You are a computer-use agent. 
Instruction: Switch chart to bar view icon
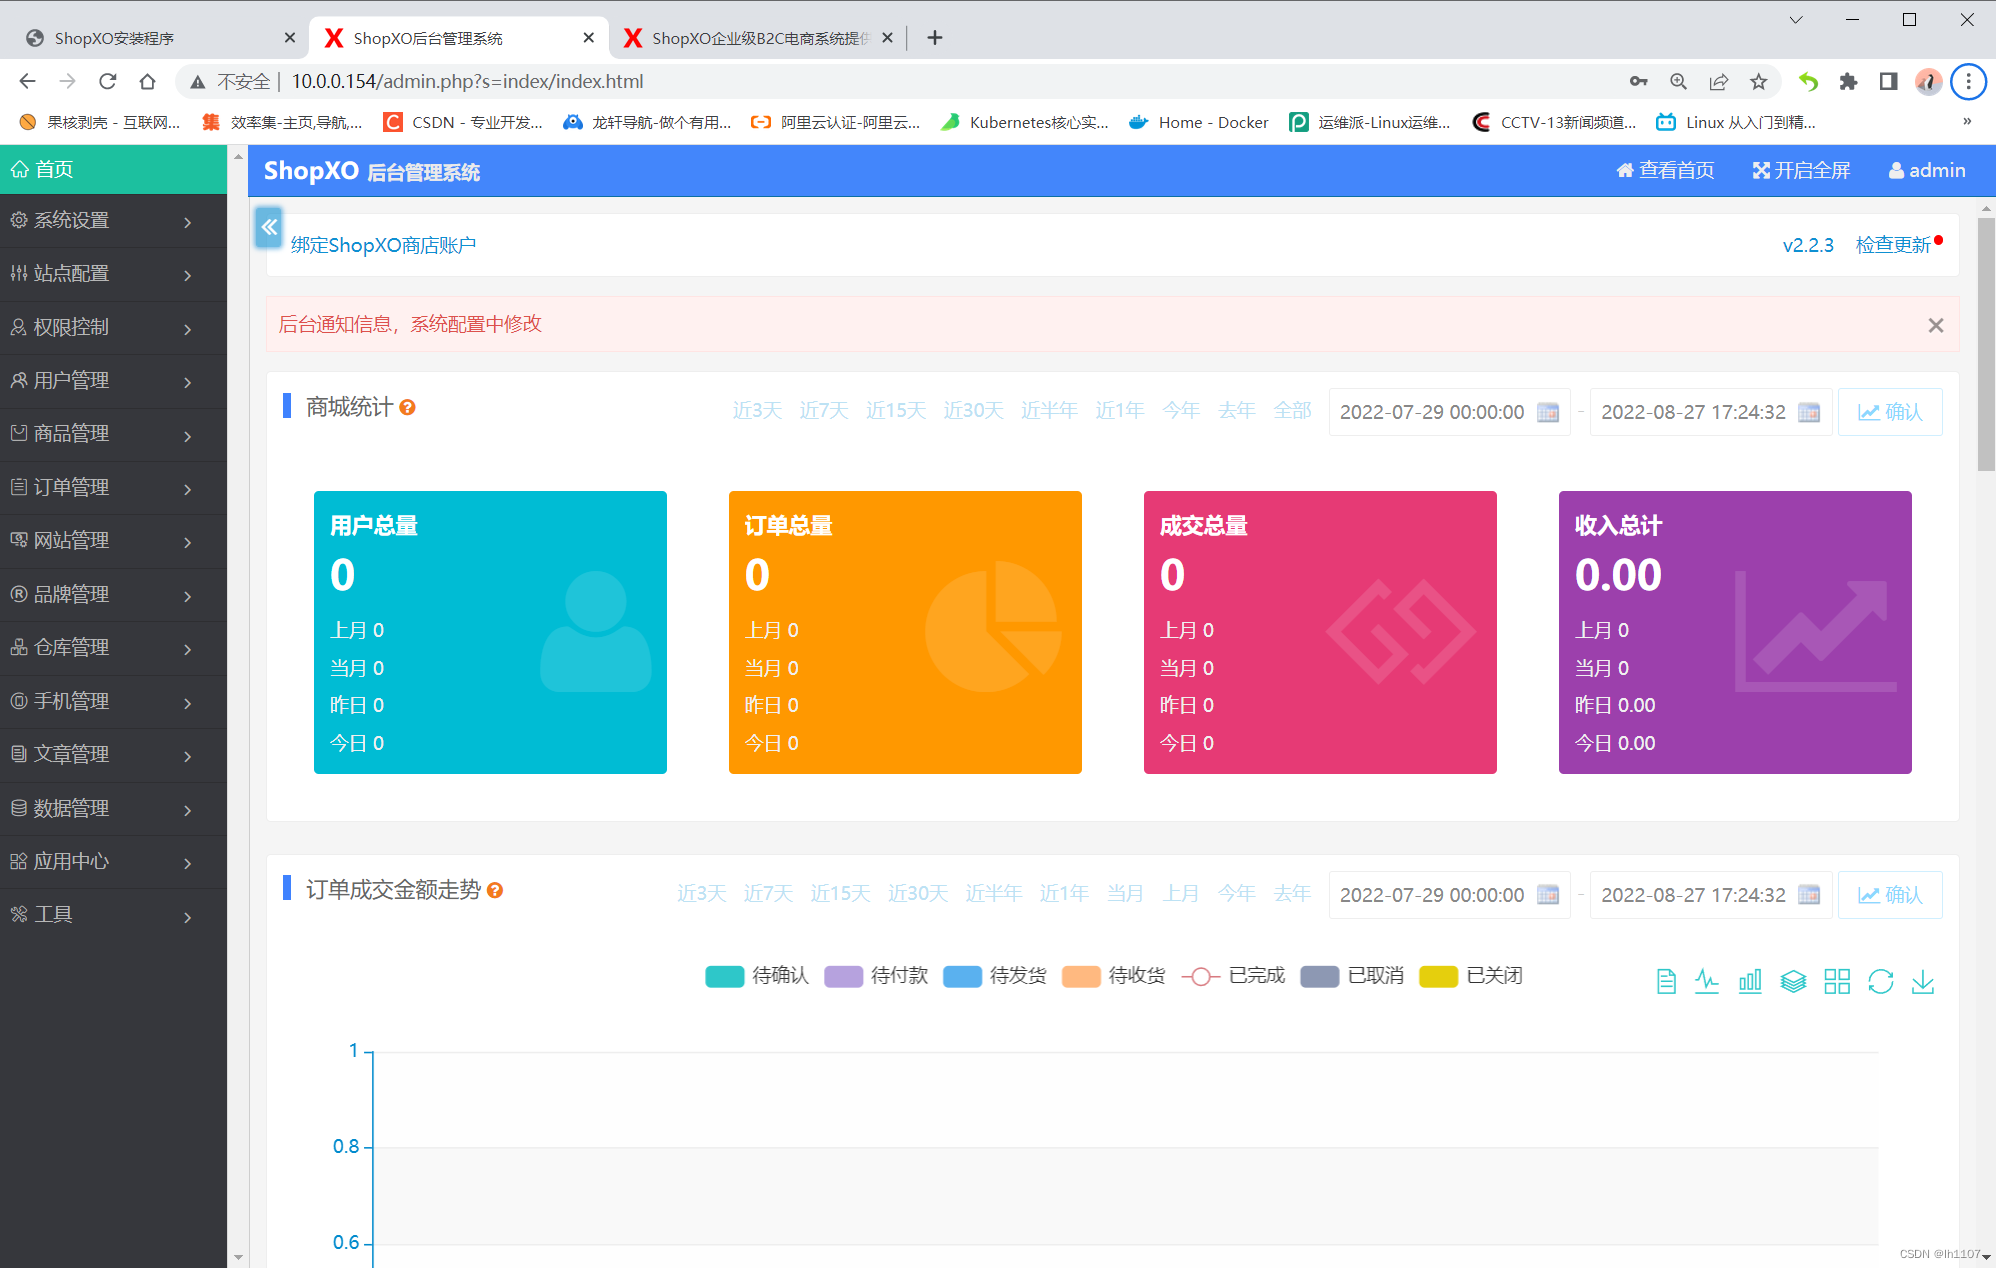[1750, 982]
